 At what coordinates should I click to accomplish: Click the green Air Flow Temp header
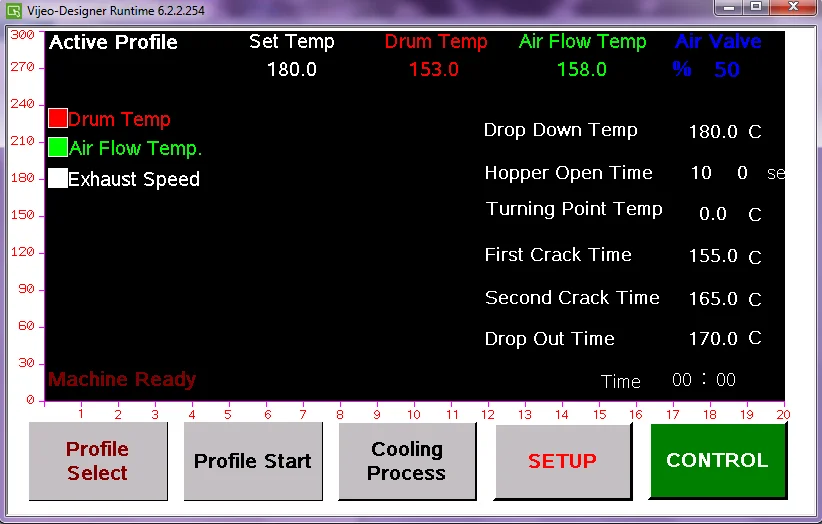(582, 41)
